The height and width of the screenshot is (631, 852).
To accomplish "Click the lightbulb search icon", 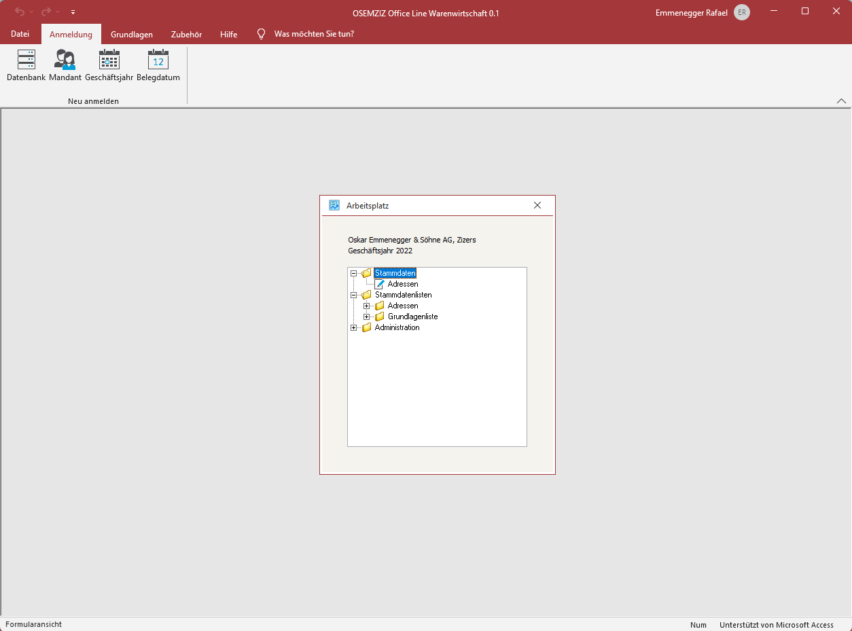I will (x=261, y=34).
